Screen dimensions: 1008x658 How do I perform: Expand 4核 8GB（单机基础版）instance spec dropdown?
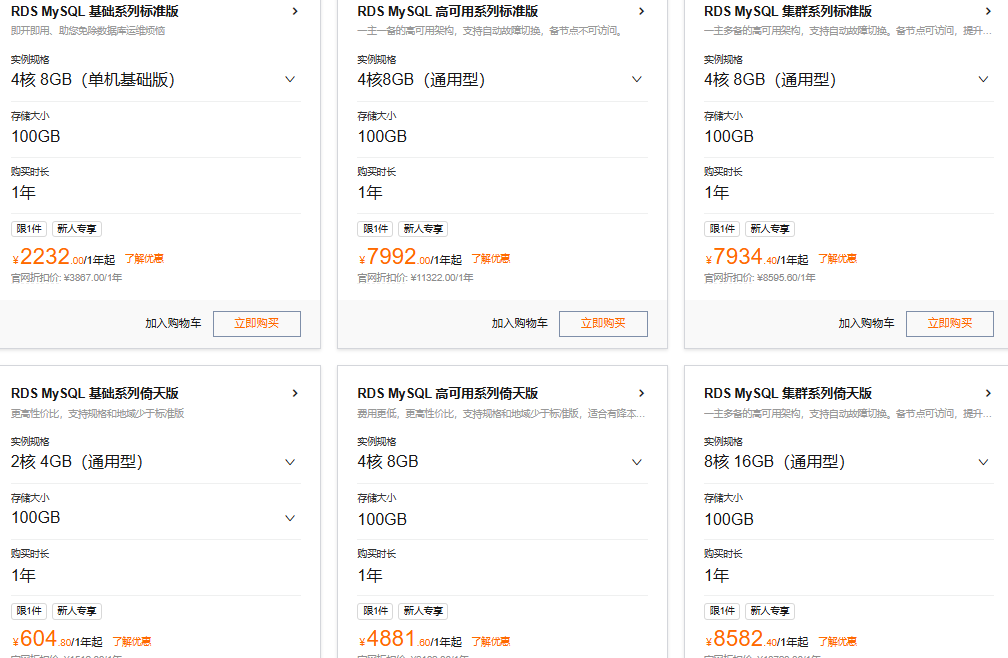tap(290, 80)
